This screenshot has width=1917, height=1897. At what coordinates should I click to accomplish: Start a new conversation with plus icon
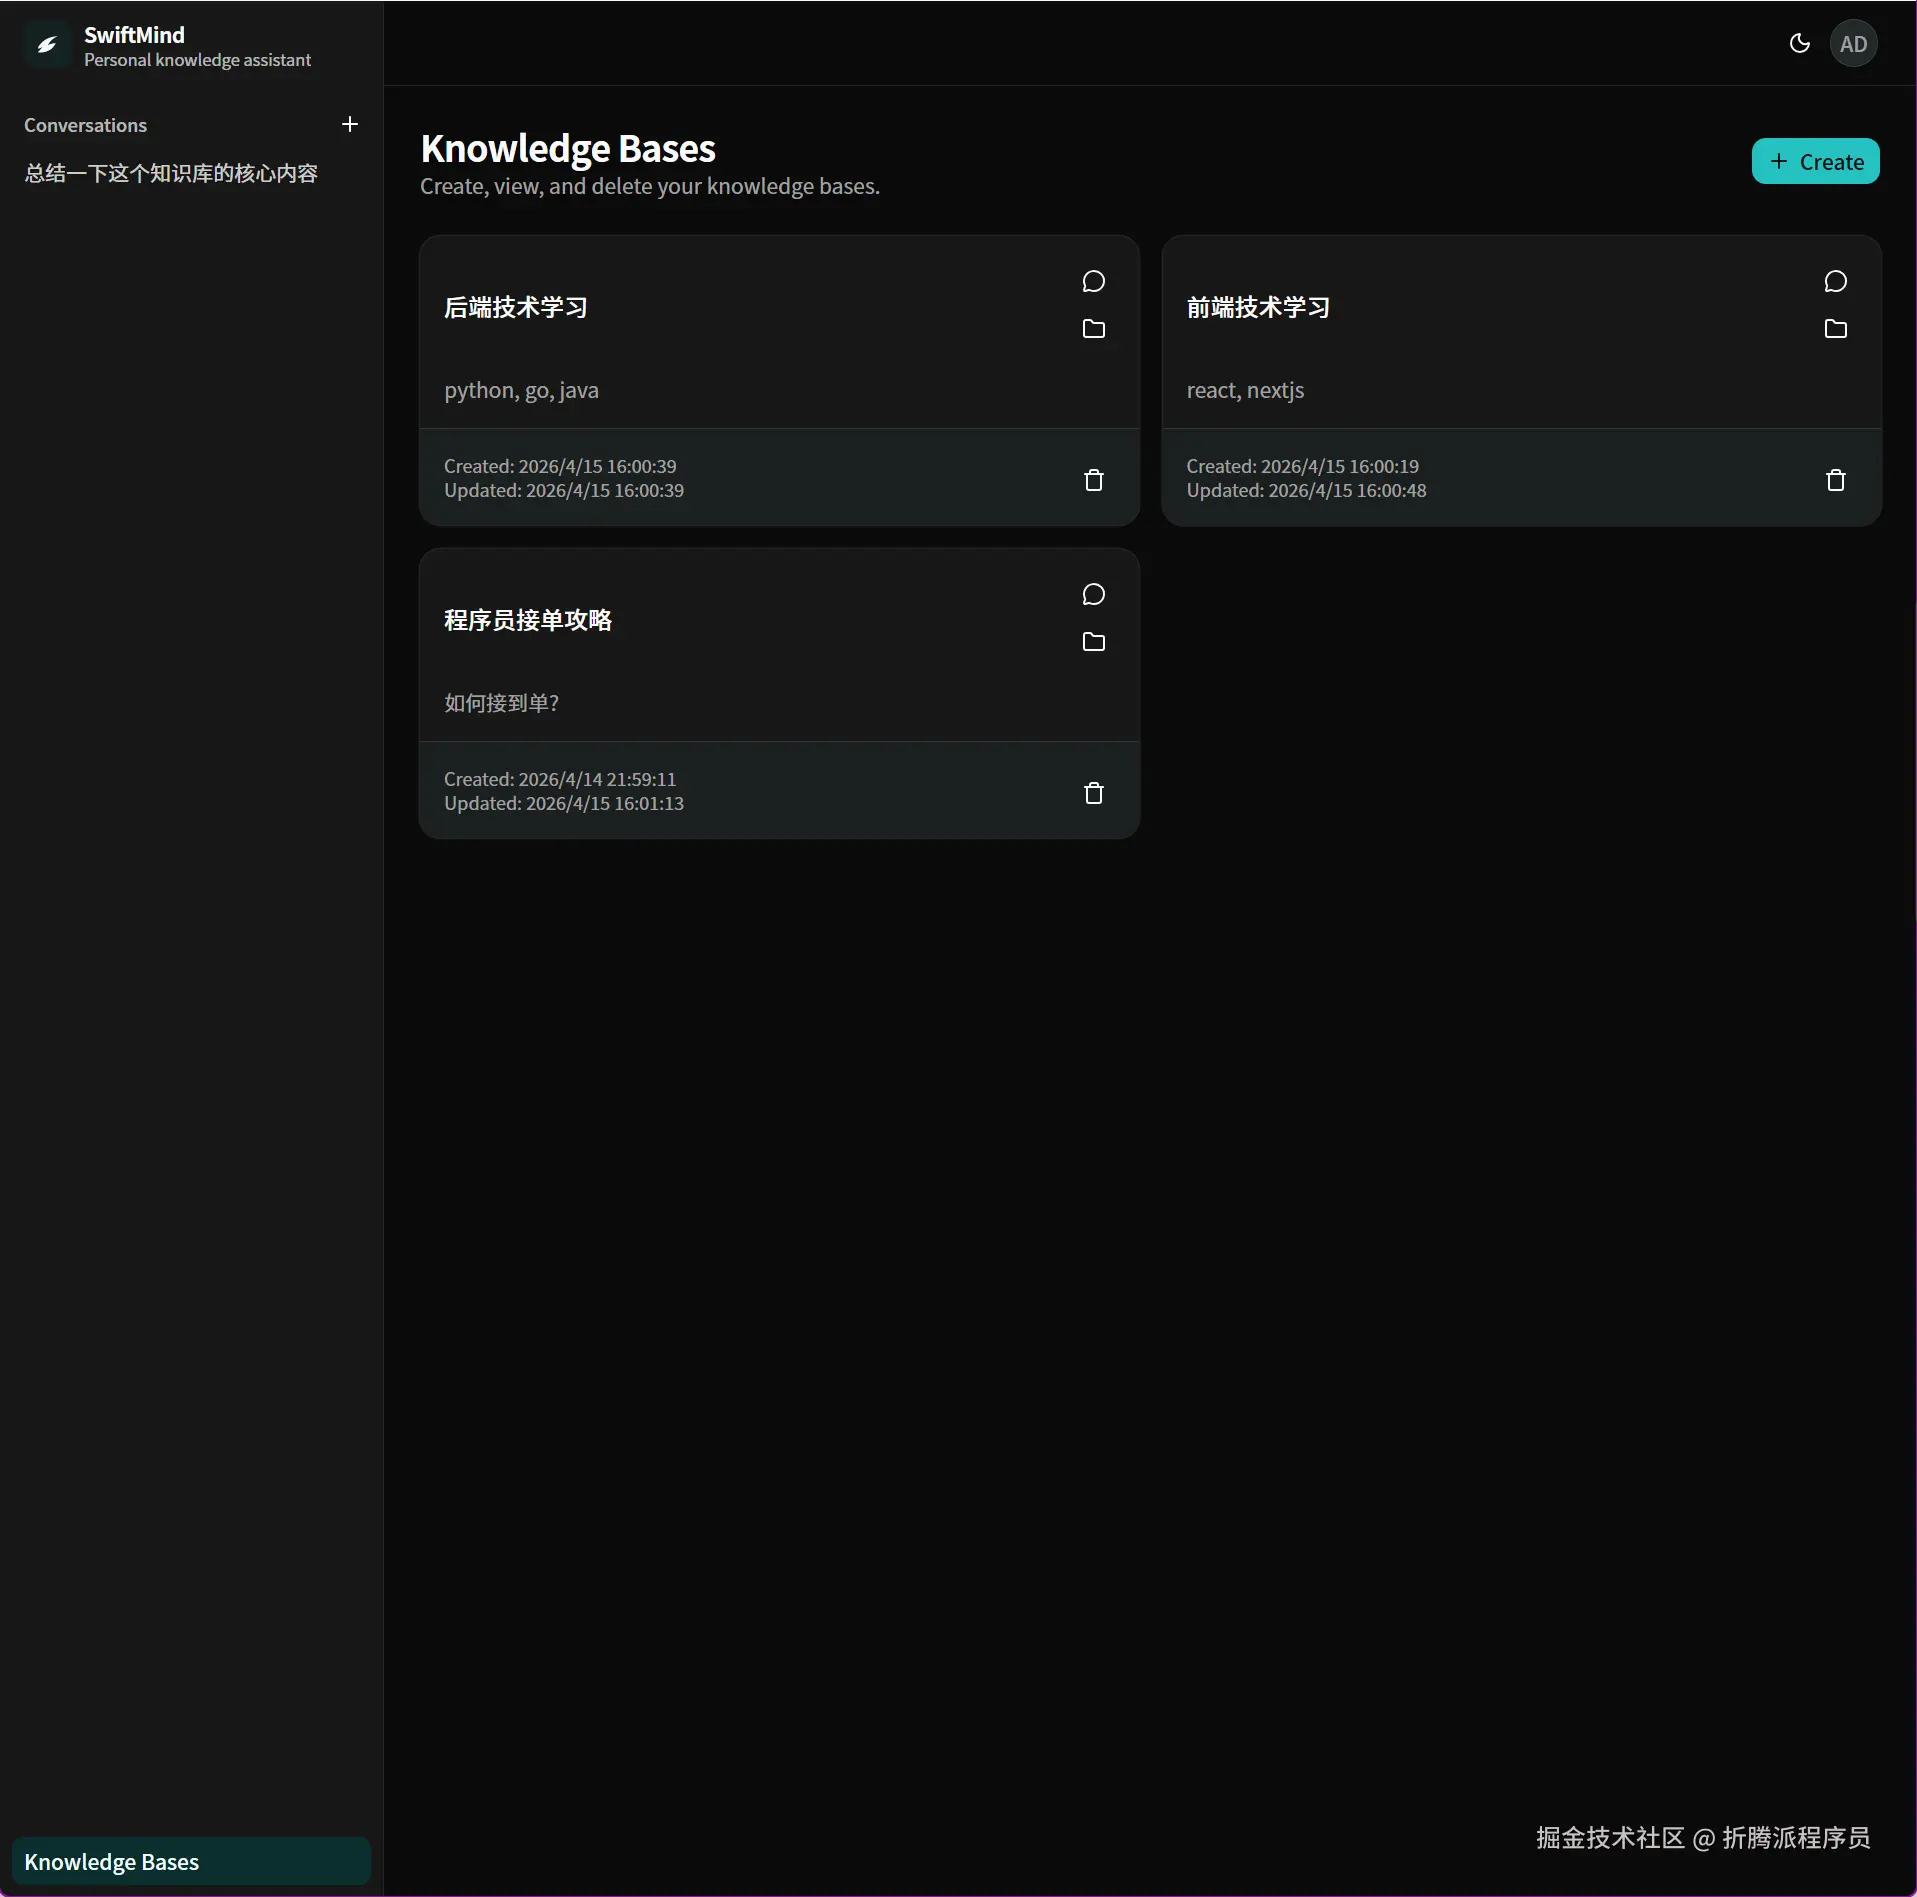click(350, 124)
